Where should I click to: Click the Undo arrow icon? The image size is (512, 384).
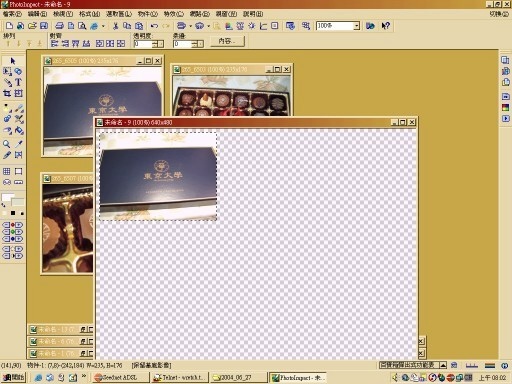click(x=154, y=26)
